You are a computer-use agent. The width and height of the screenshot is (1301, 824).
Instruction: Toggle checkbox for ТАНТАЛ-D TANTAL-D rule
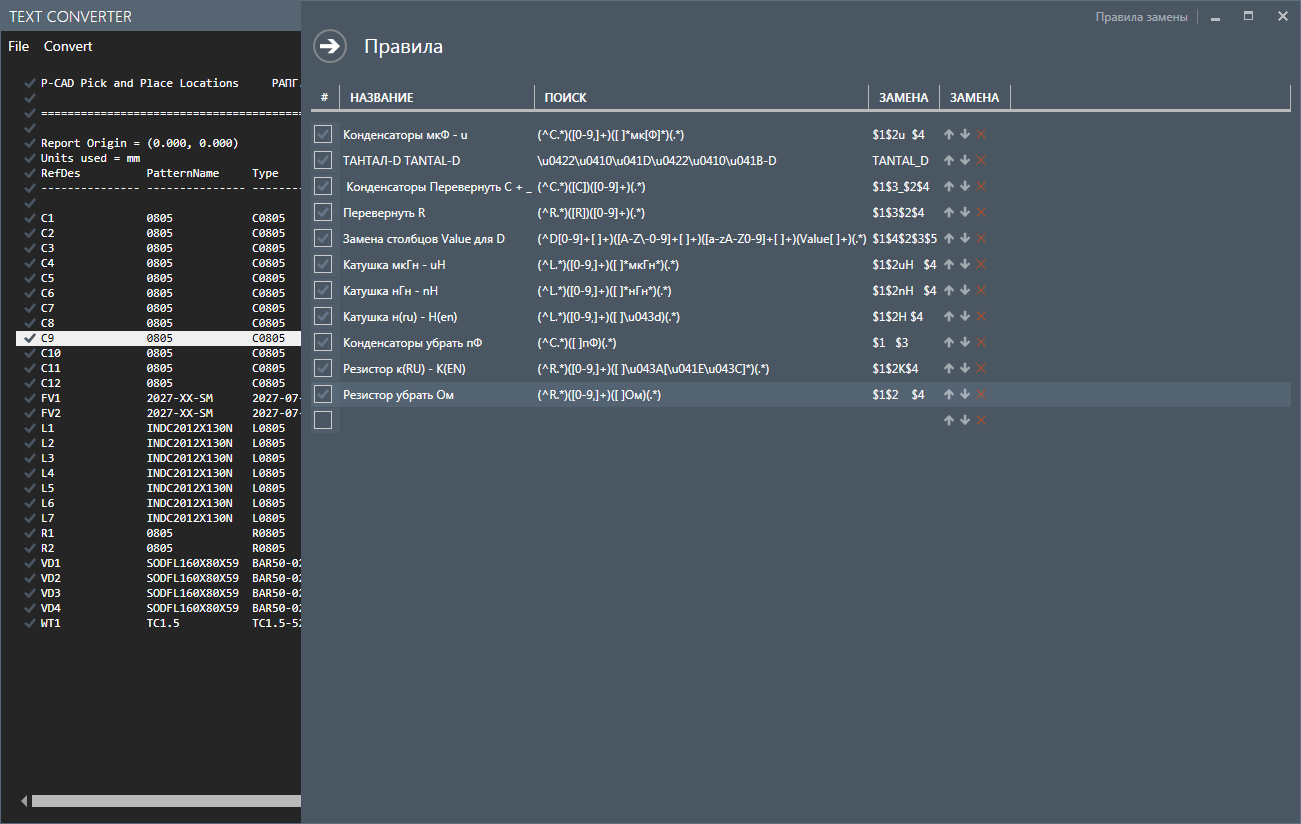coord(323,160)
